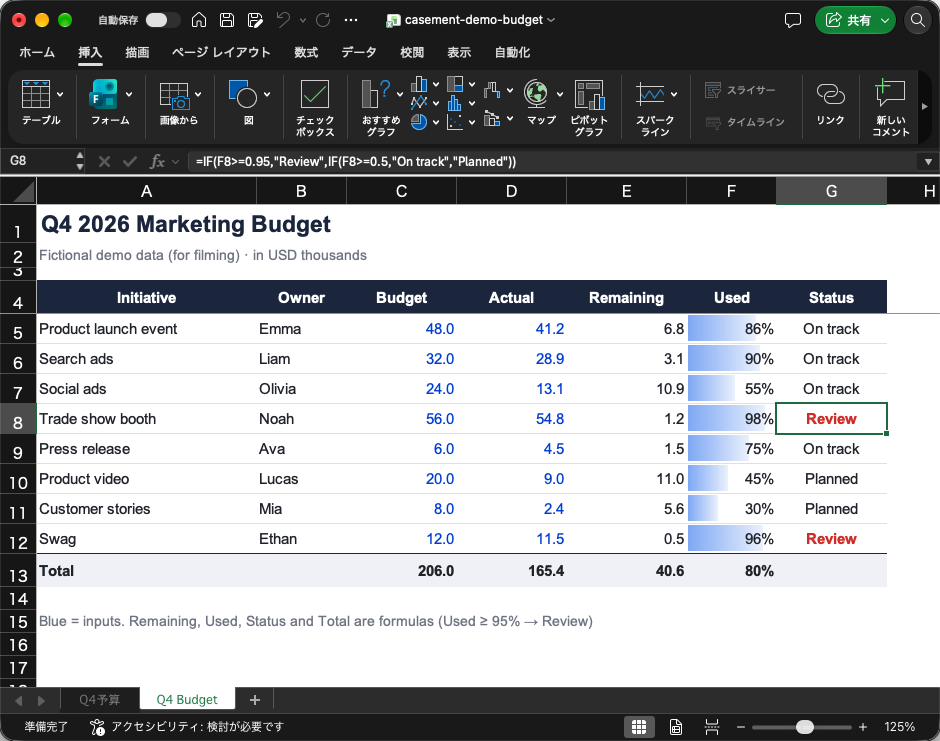Insert a チェックボックス
Screen dimensions: 940x741
(315, 107)
